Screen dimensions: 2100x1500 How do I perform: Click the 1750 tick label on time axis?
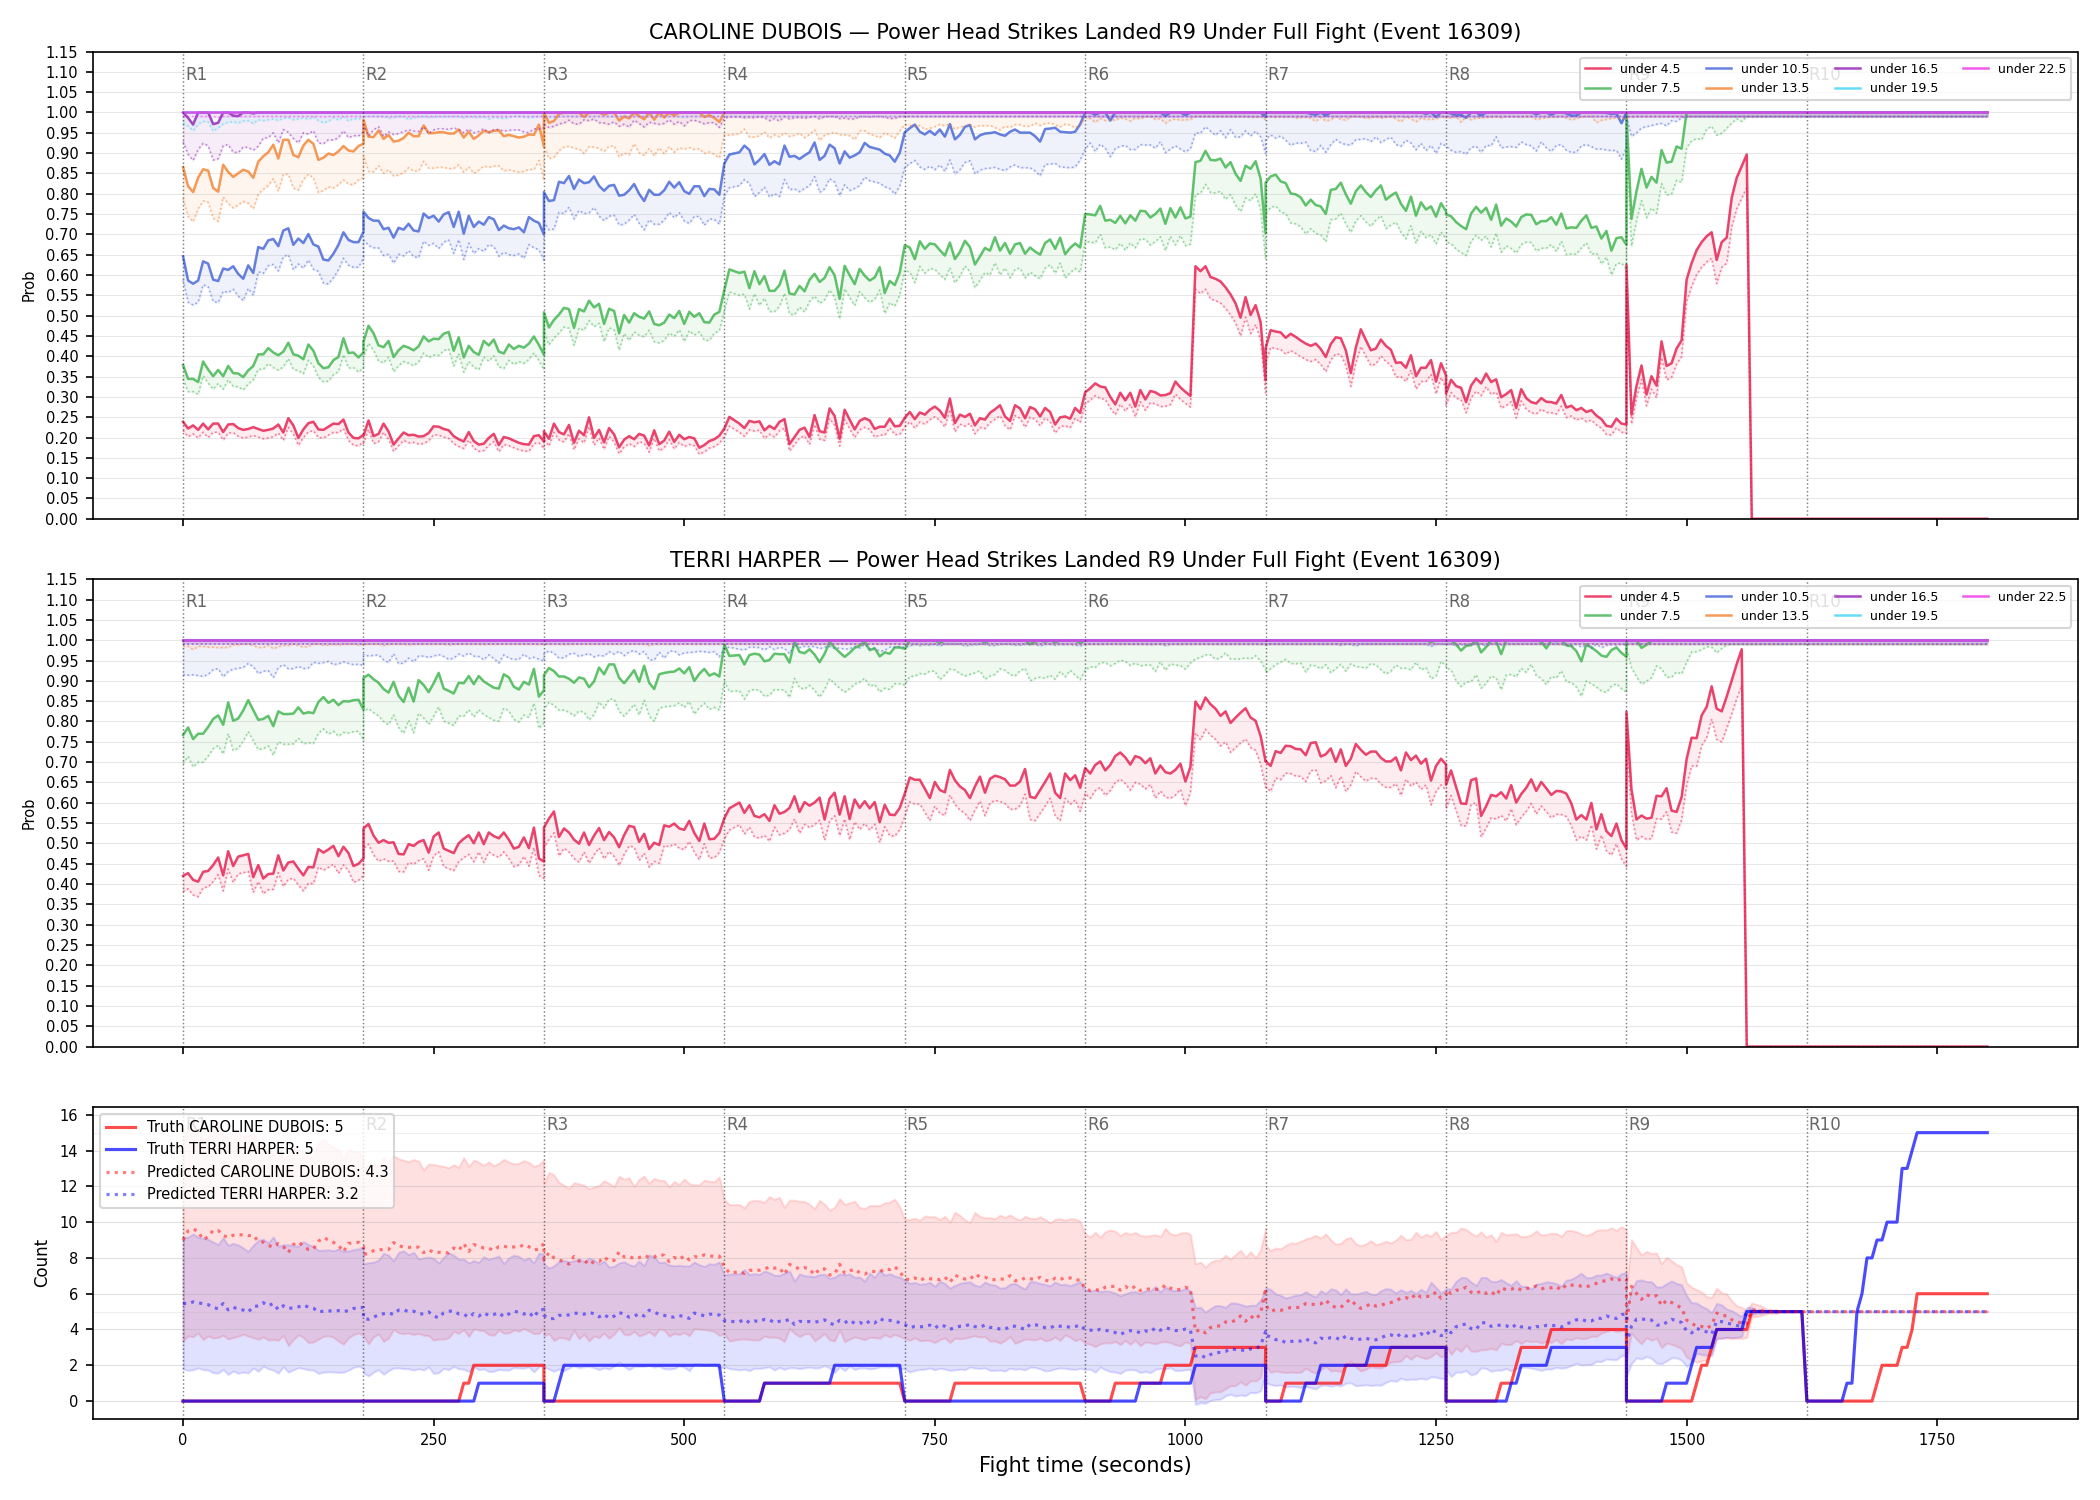(x=1937, y=1440)
